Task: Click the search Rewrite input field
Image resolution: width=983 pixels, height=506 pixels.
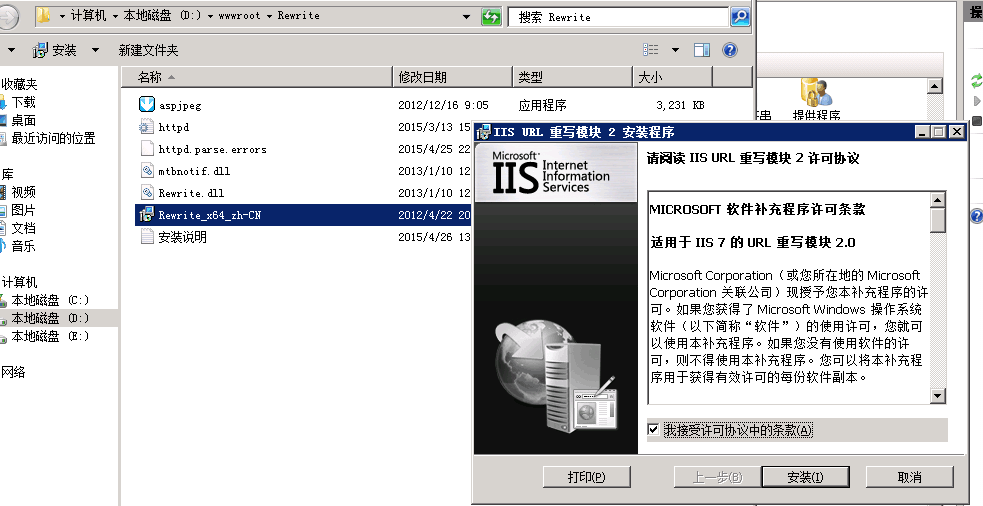Action: (618, 17)
